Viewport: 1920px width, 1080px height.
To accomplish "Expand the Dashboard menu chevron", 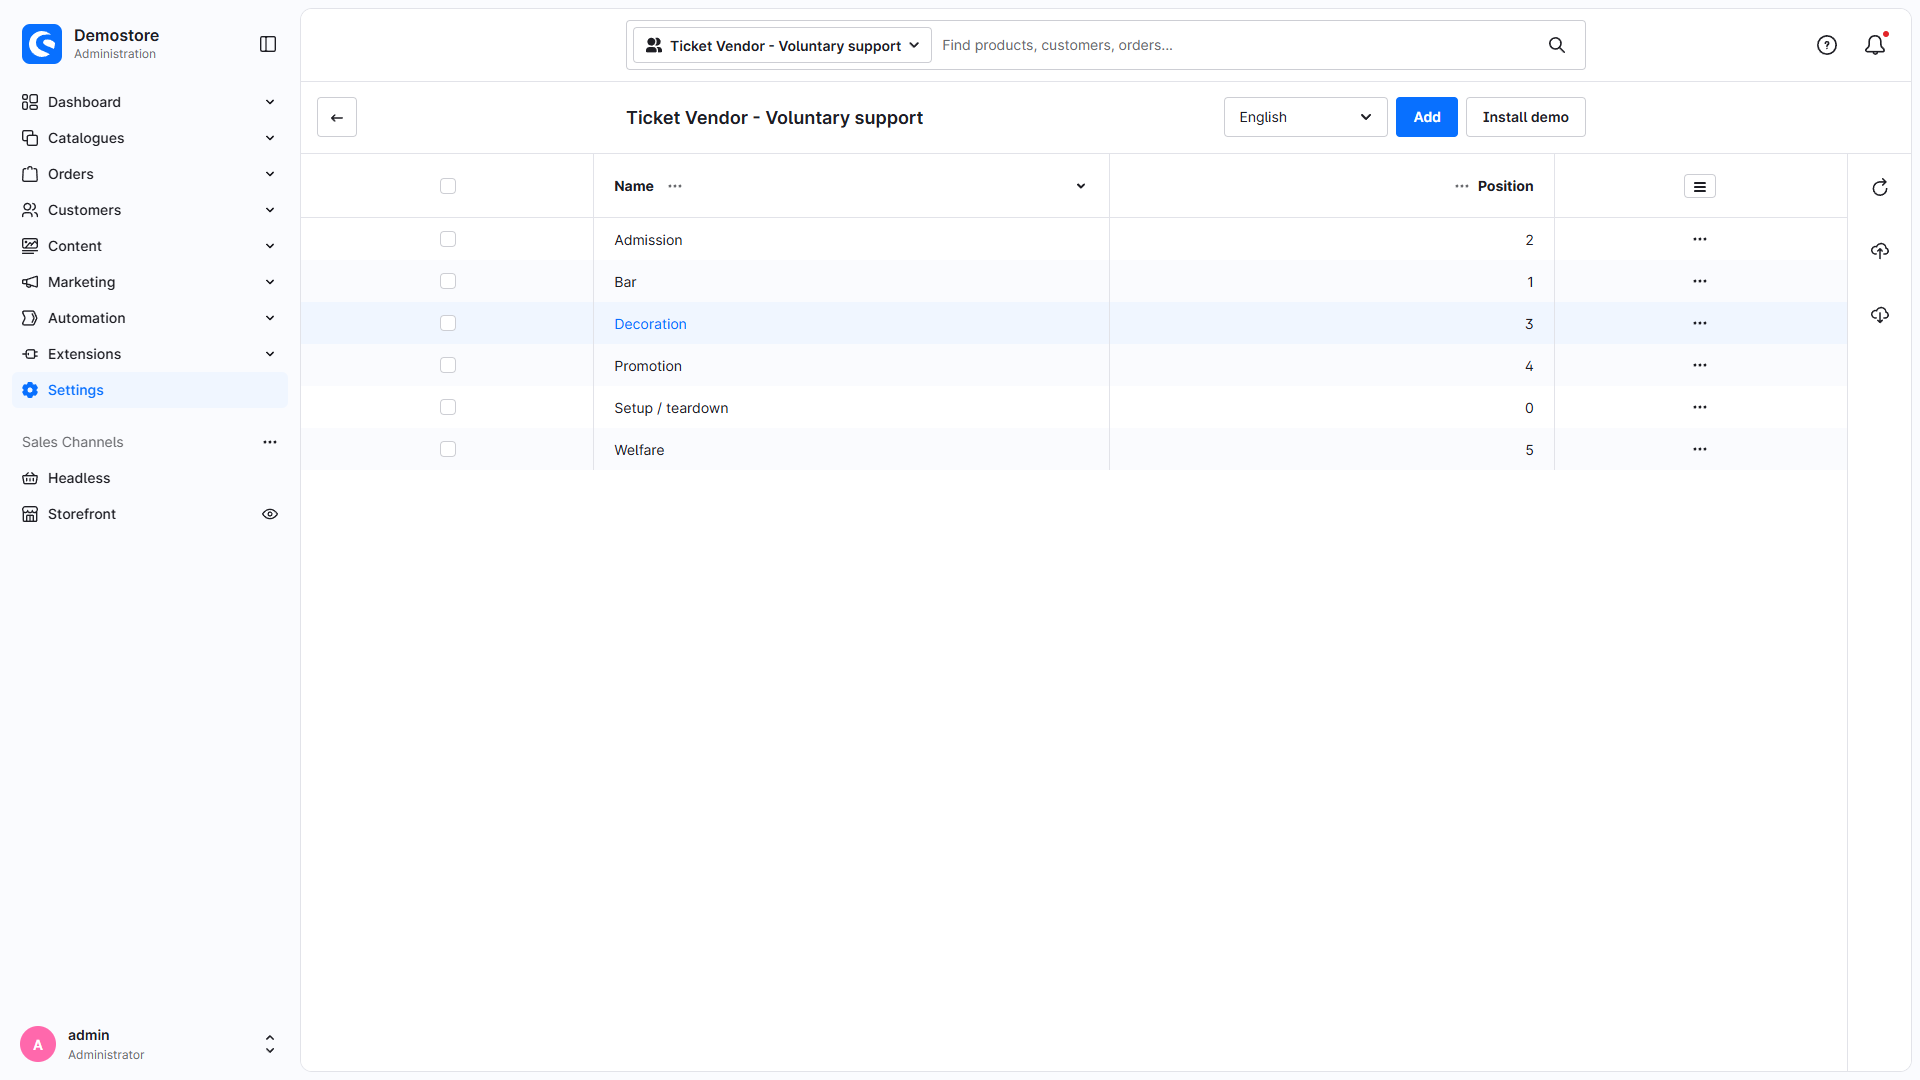I will (x=270, y=102).
